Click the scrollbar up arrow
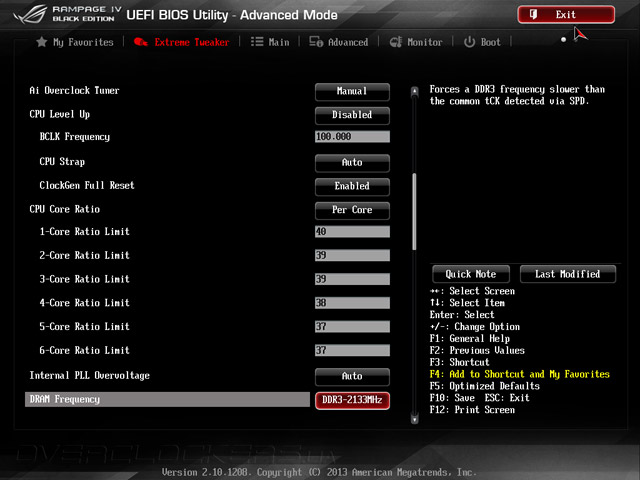 (x=415, y=91)
